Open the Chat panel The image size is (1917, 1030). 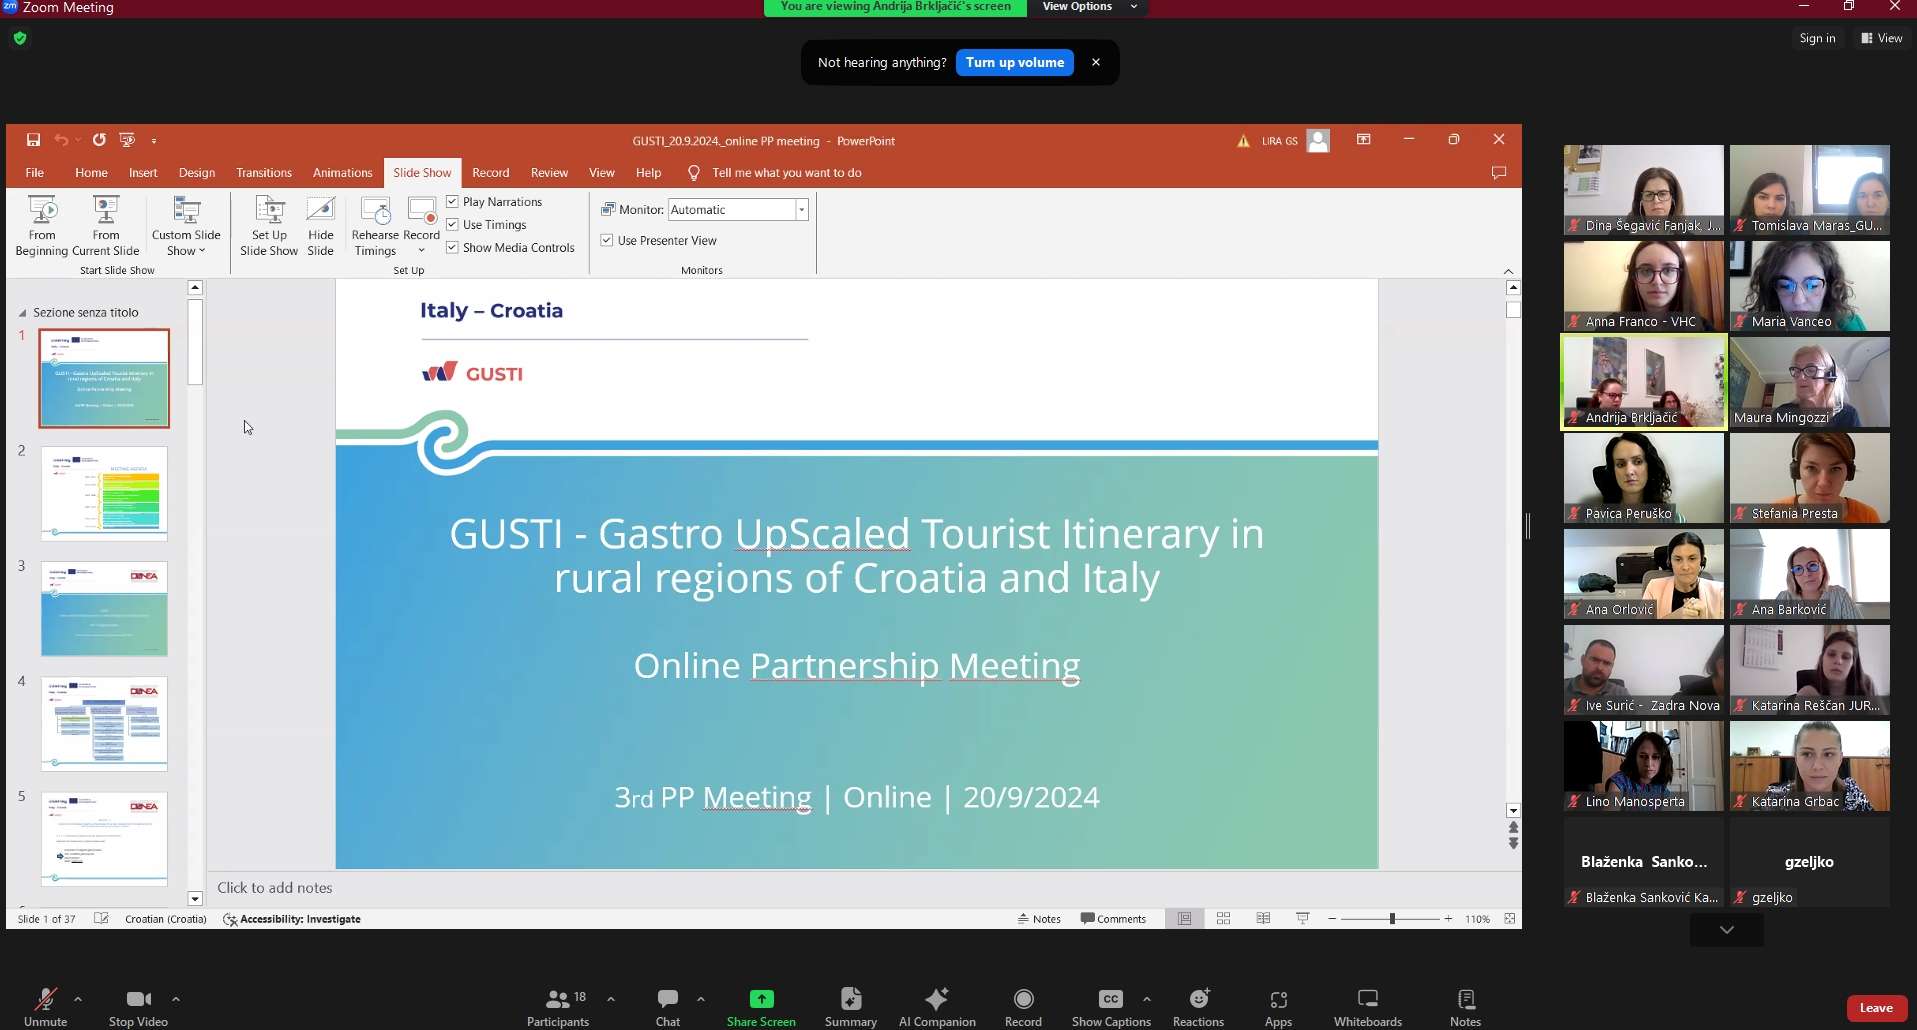click(x=668, y=1007)
